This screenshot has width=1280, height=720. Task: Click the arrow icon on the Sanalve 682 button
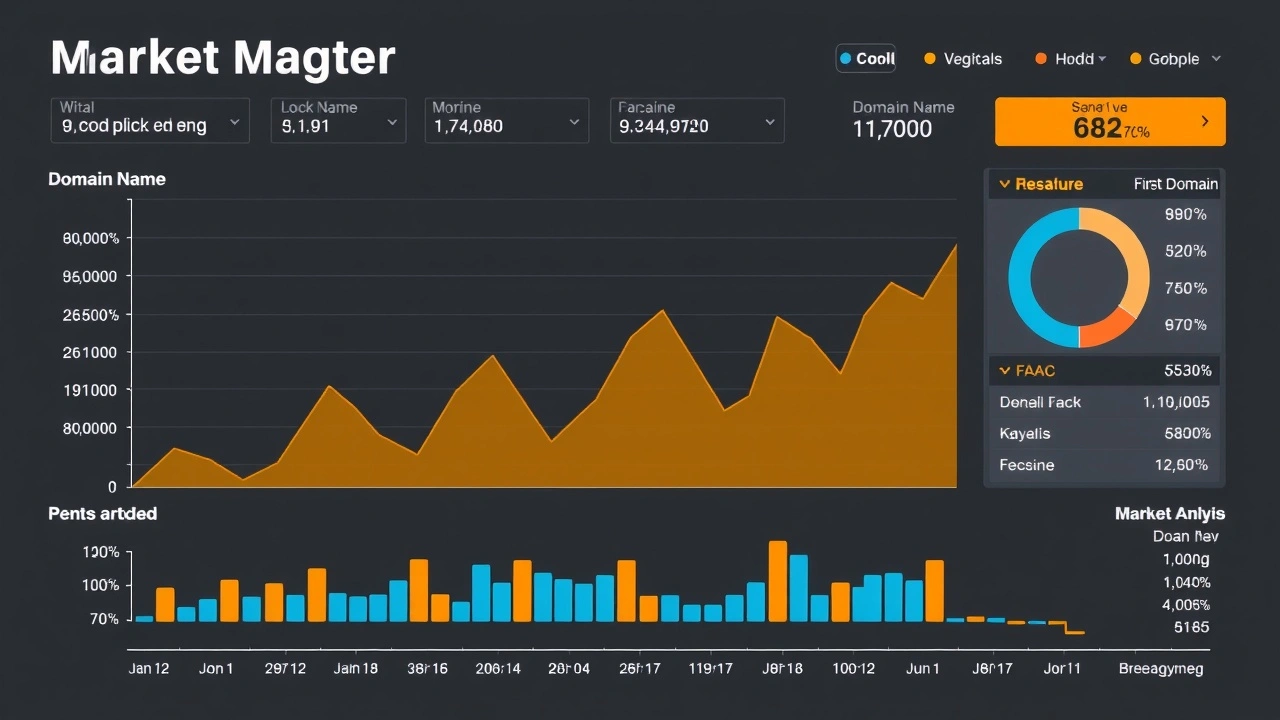click(1205, 121)
